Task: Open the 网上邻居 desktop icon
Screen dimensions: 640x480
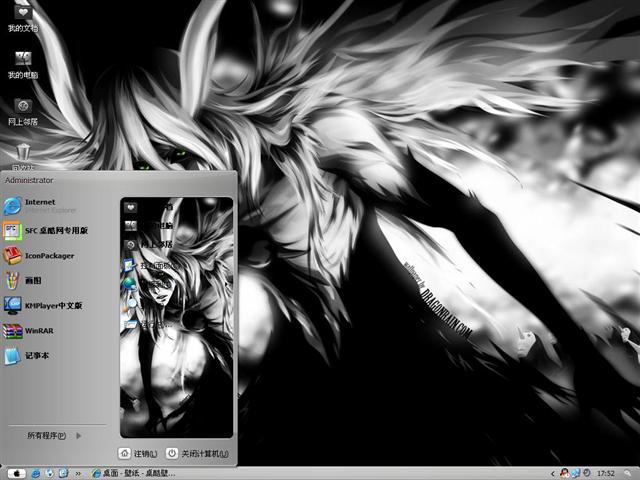Action: click(23, 111)
